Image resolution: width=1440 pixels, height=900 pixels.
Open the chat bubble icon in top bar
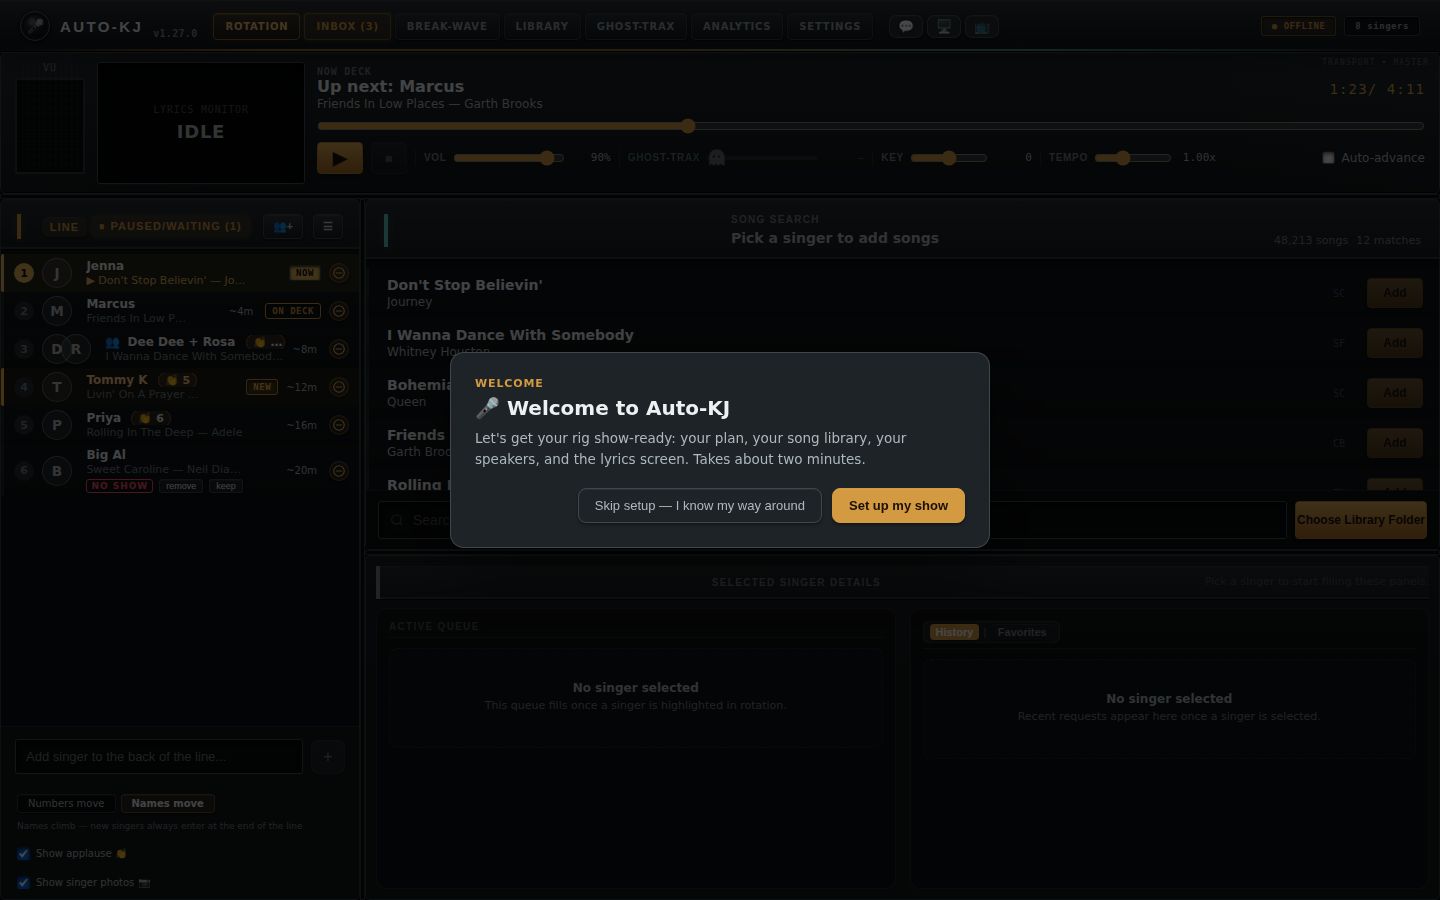point(906,27)
